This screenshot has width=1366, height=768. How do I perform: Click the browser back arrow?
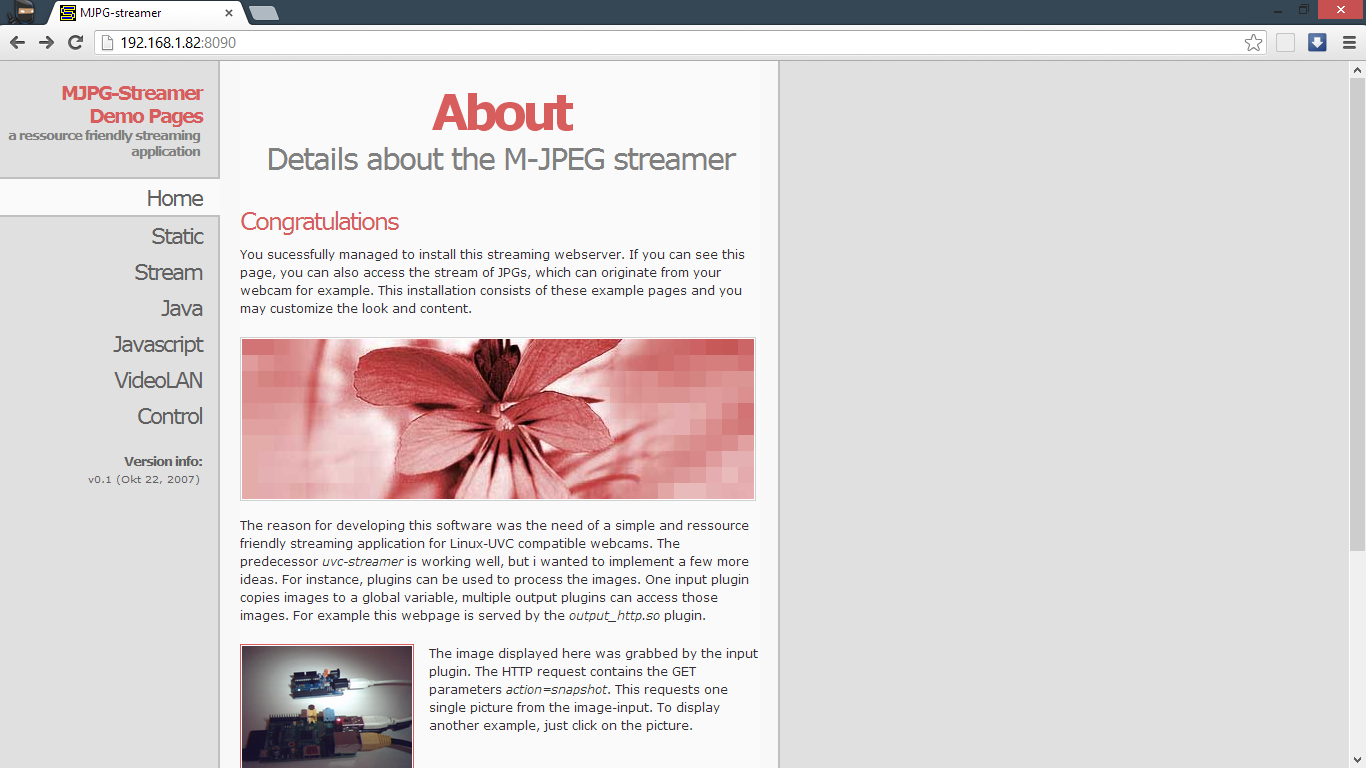pyautogui.click(x=17, y=42)
